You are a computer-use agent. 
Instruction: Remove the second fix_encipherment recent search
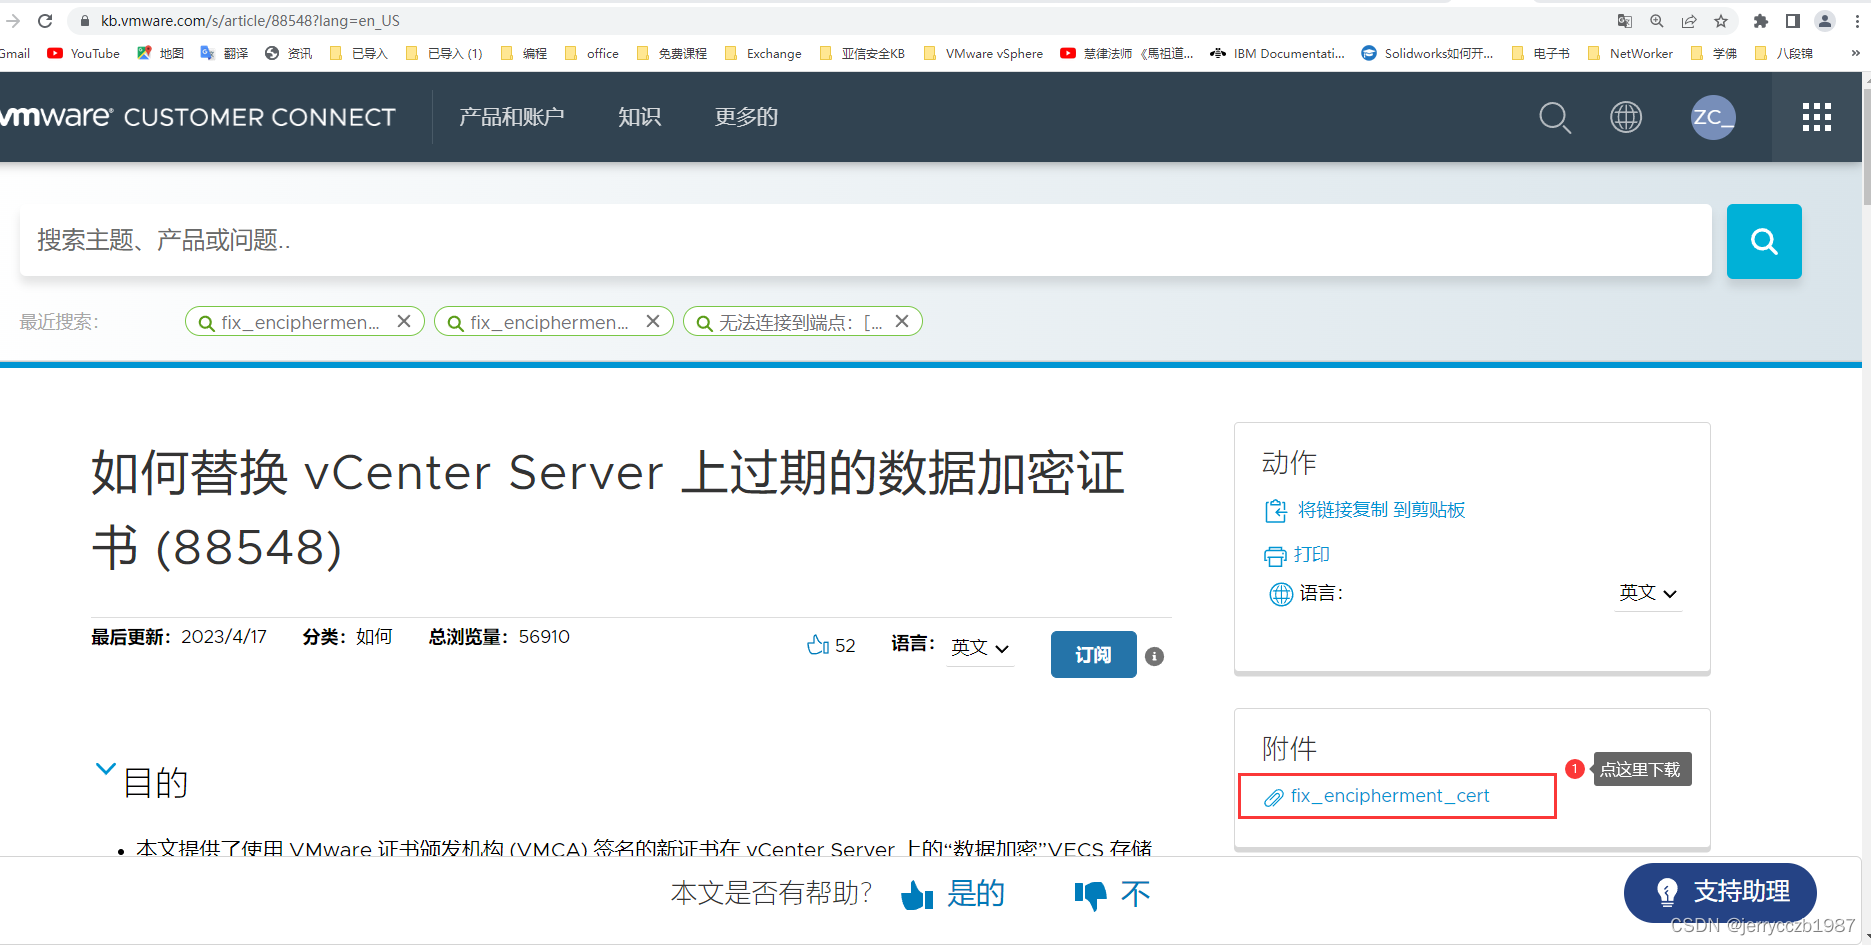[x=653, y=321]
